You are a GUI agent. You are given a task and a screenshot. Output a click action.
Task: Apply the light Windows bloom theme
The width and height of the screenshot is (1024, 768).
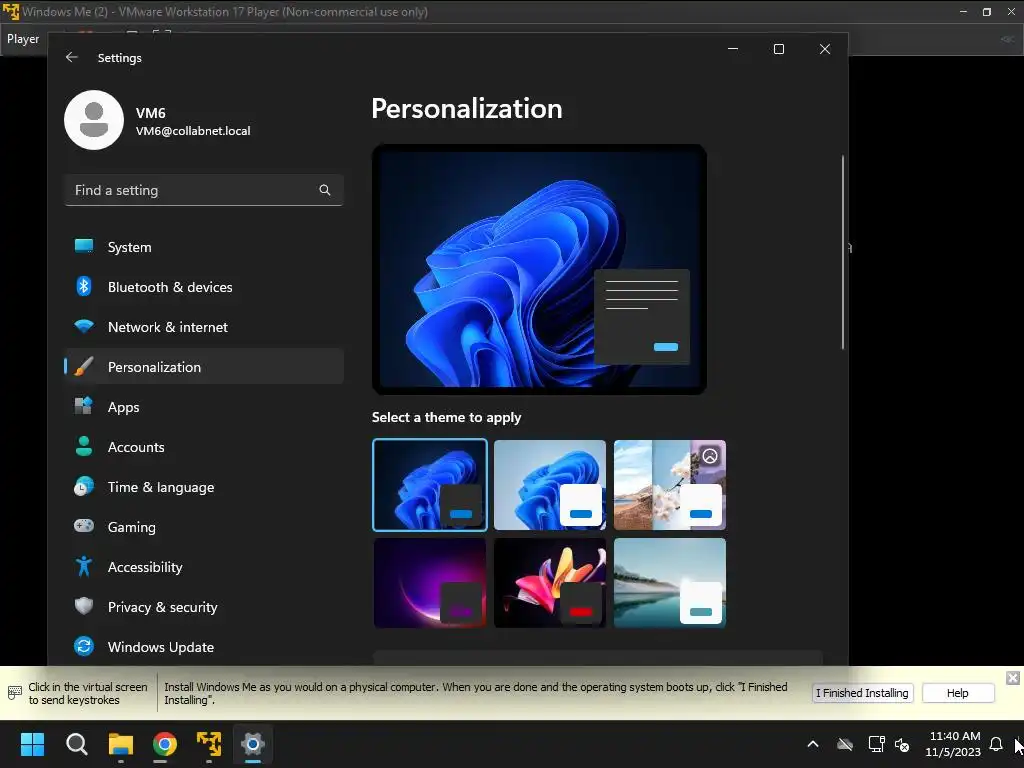point(550,485)
